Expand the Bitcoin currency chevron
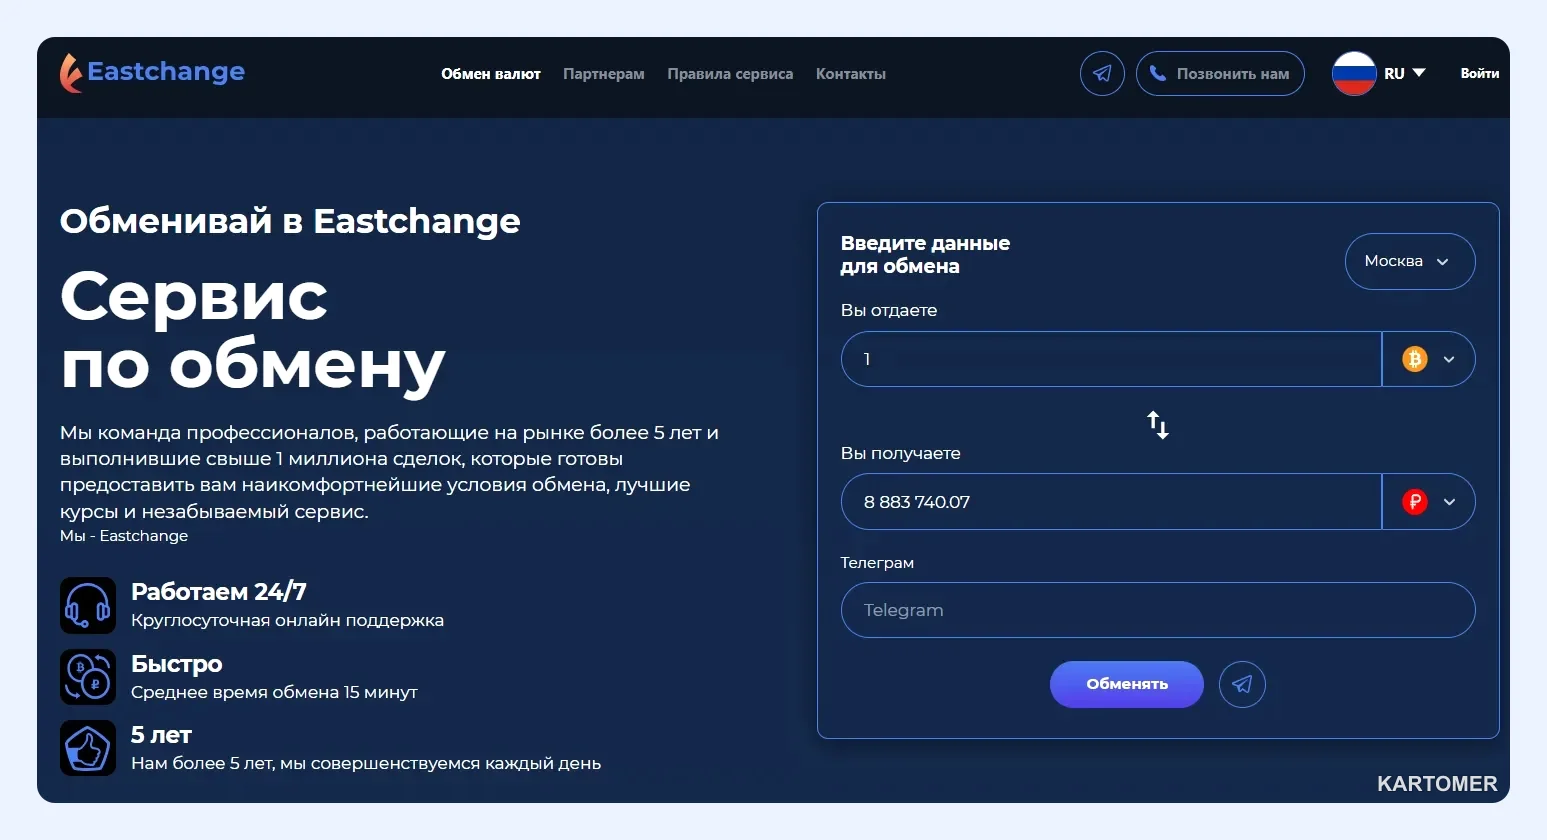This screenshot has width=1547, height=840. point(1449,360)
